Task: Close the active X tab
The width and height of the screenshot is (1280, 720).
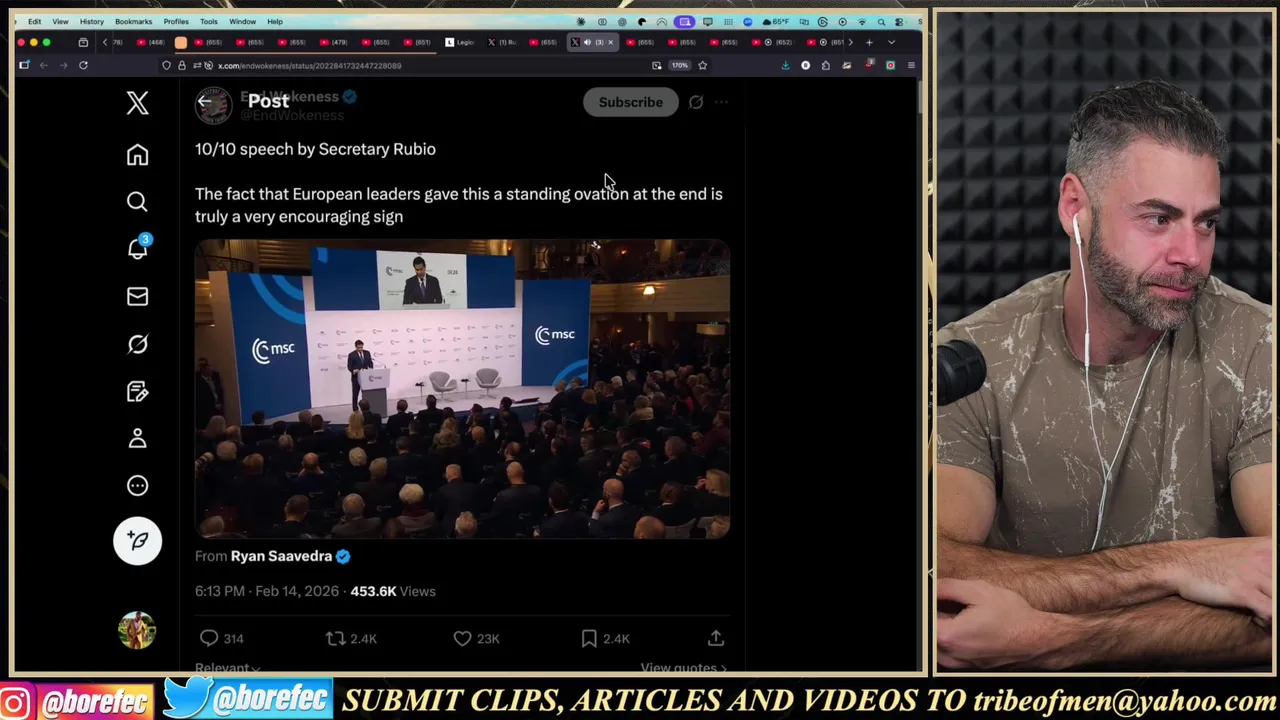Action: 610,42
